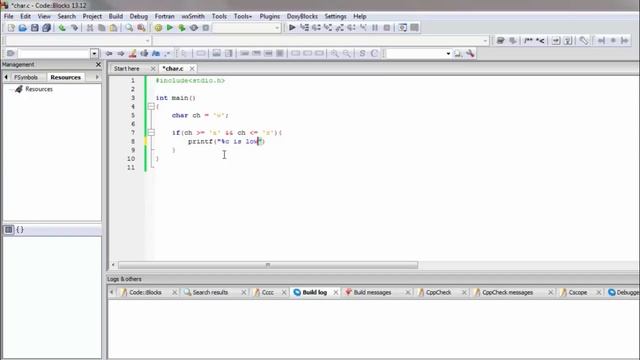Open the Plugins menu

tap(270, 16)
